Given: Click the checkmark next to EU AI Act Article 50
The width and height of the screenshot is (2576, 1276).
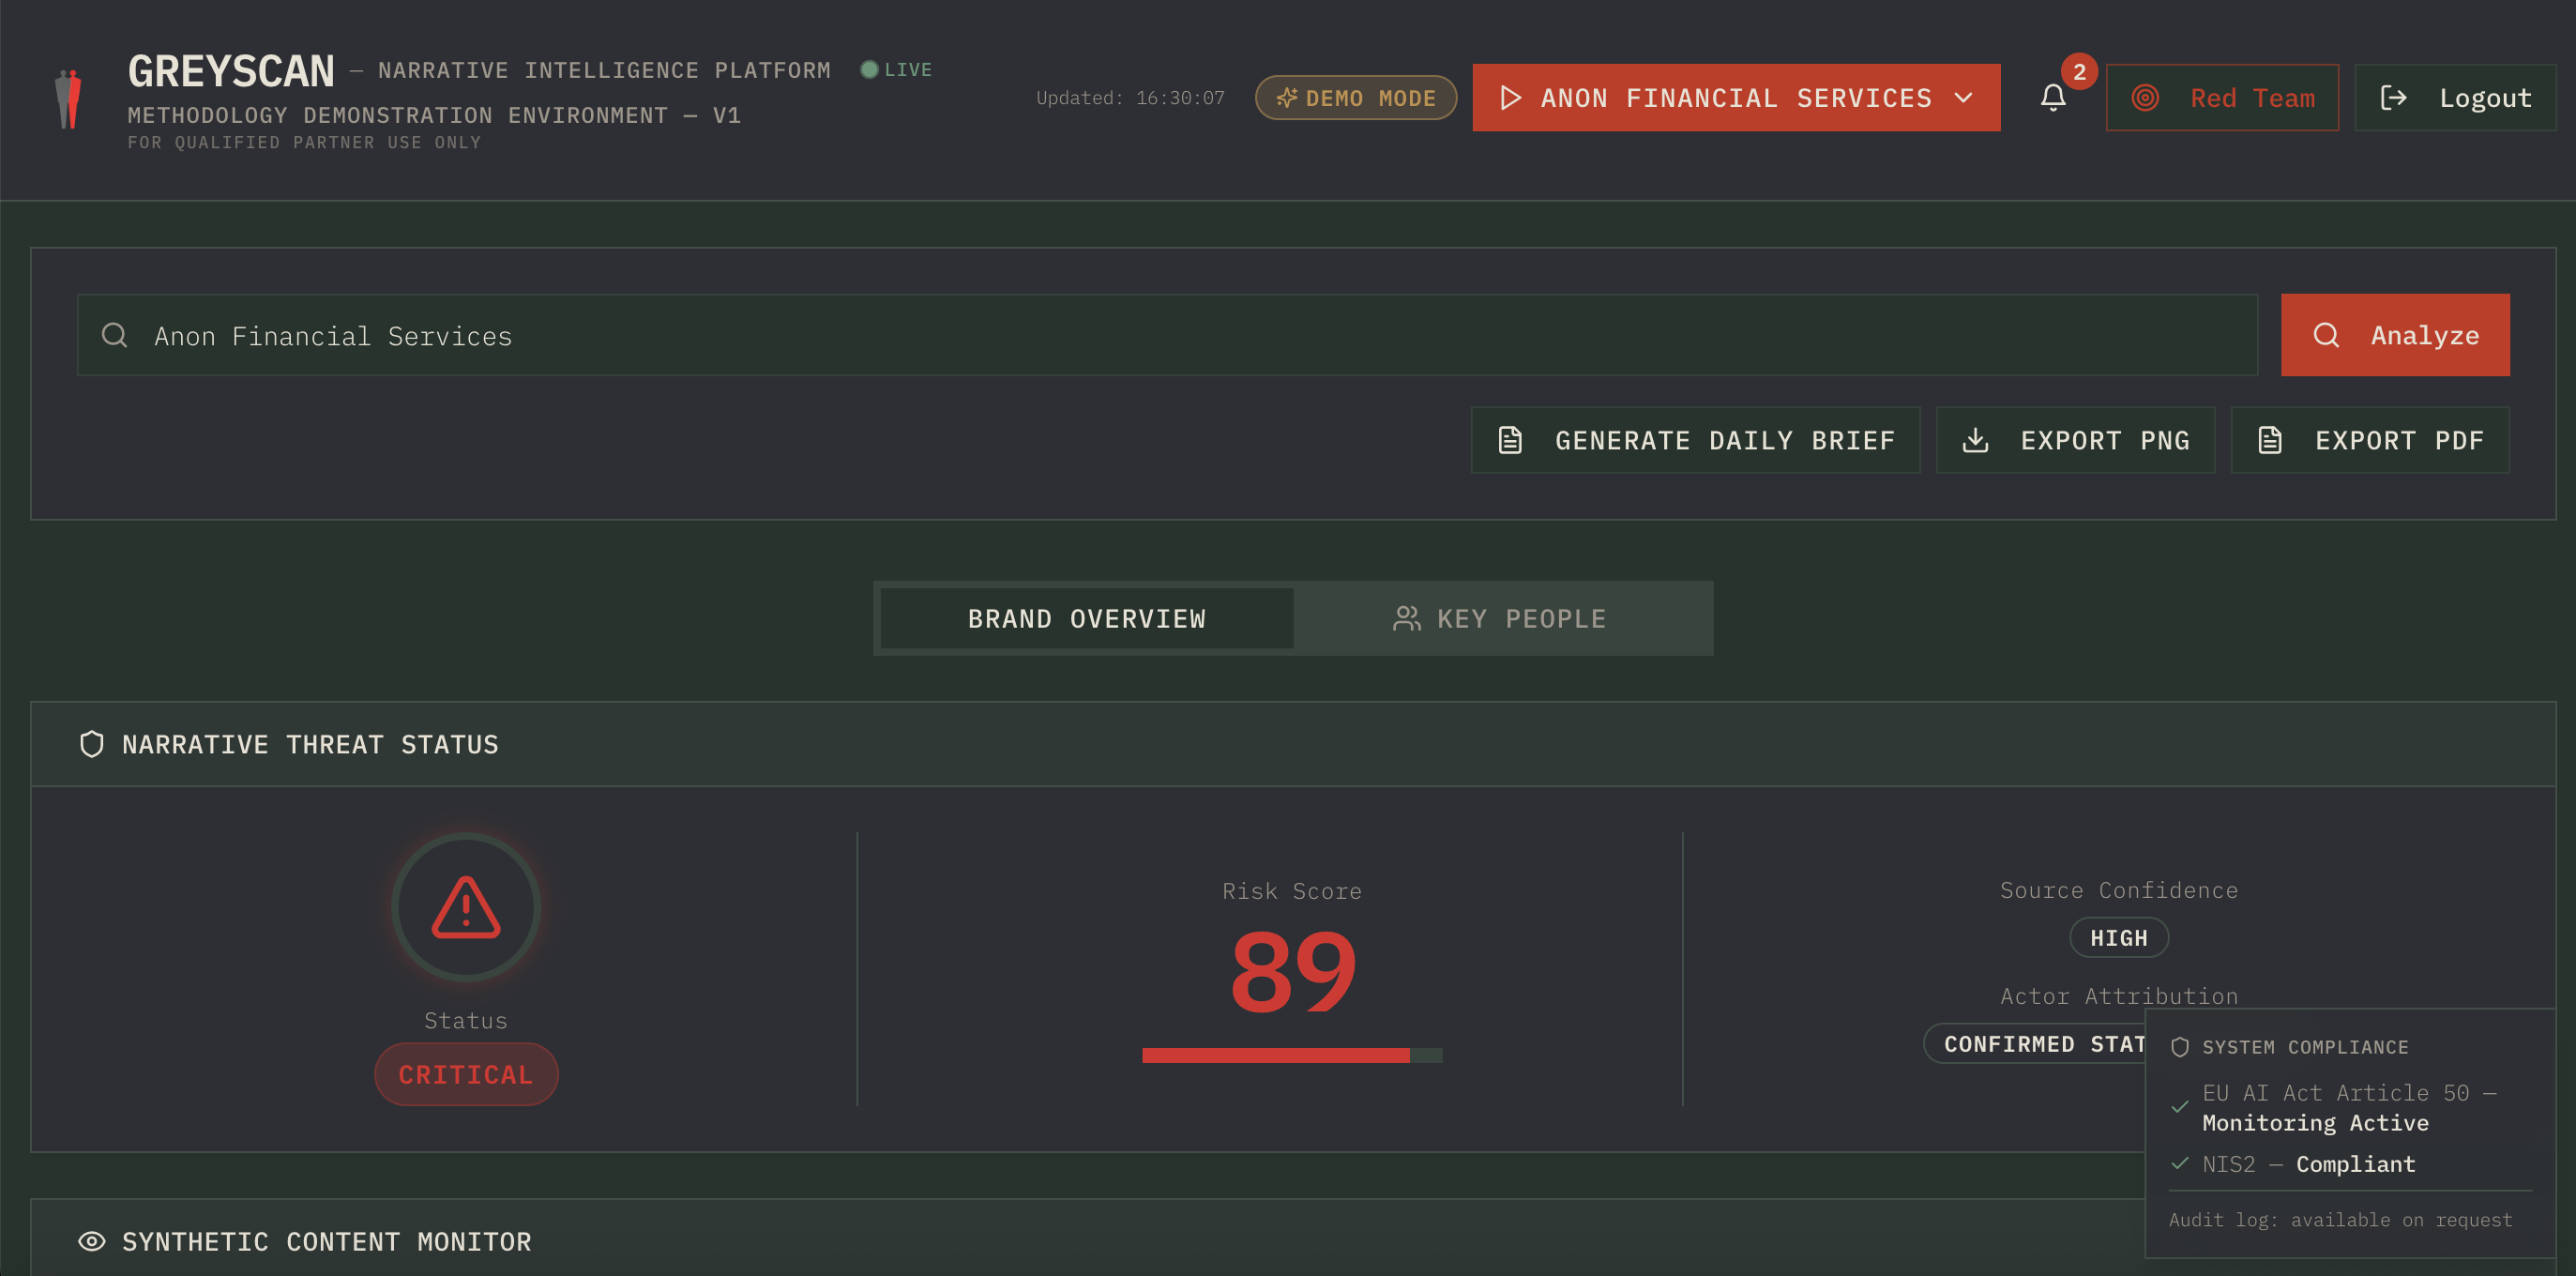Looking at the screenshot, I should click(2180, 1107).
